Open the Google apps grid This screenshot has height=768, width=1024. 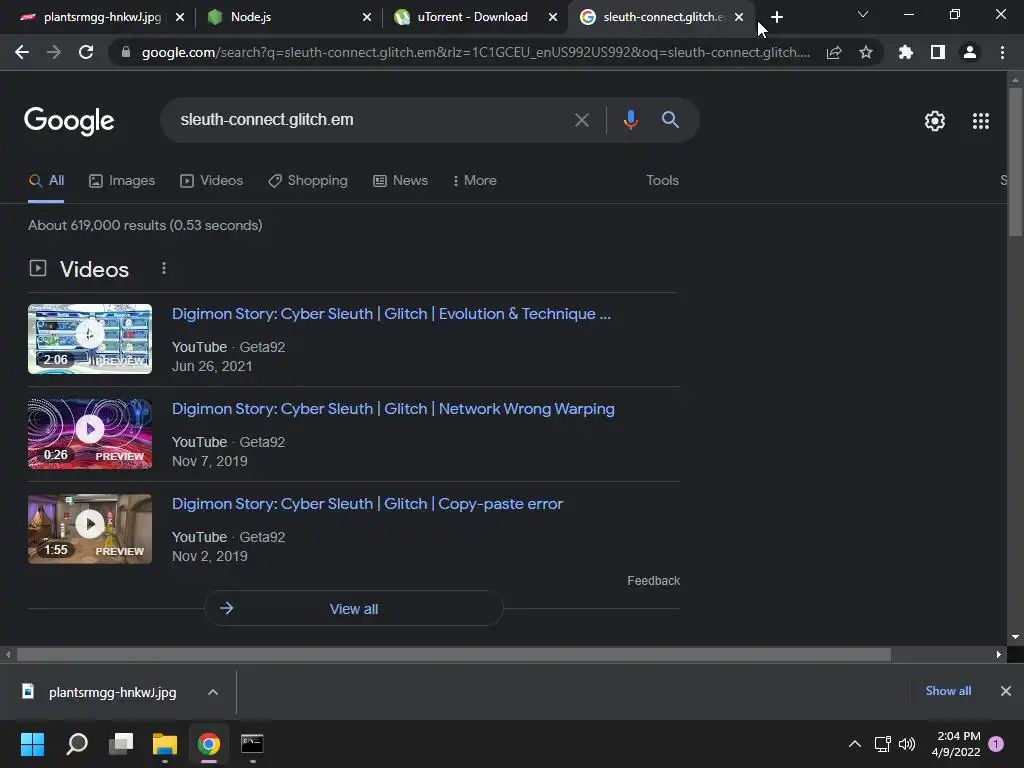981,121
